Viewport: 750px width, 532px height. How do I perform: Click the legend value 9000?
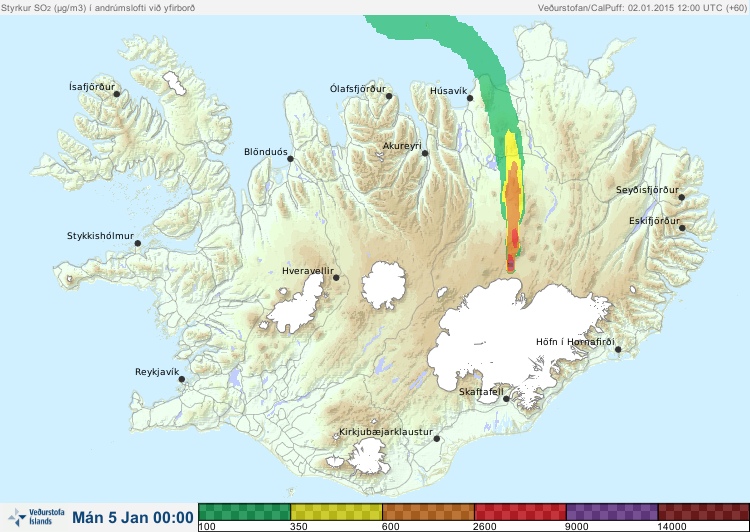click(577, 527)
